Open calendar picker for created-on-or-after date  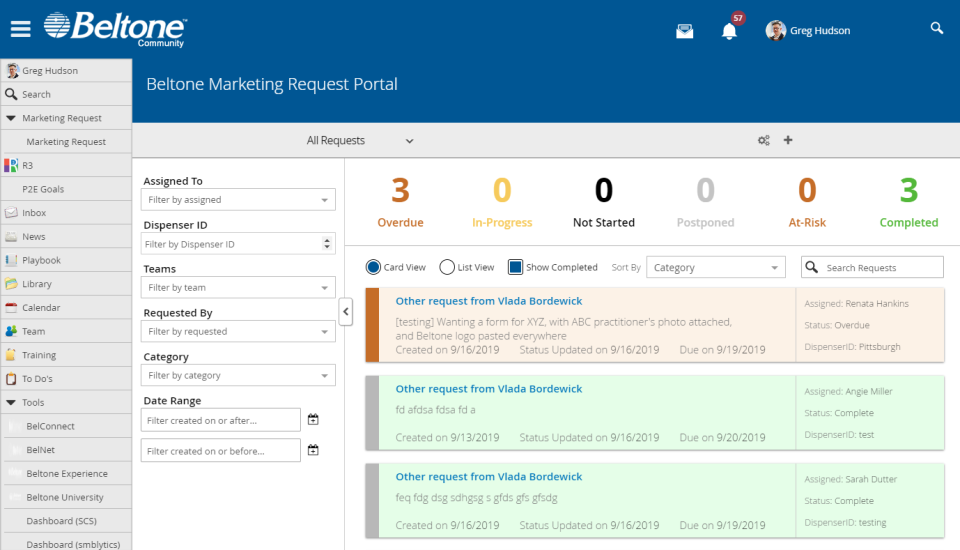click(313, 420)
